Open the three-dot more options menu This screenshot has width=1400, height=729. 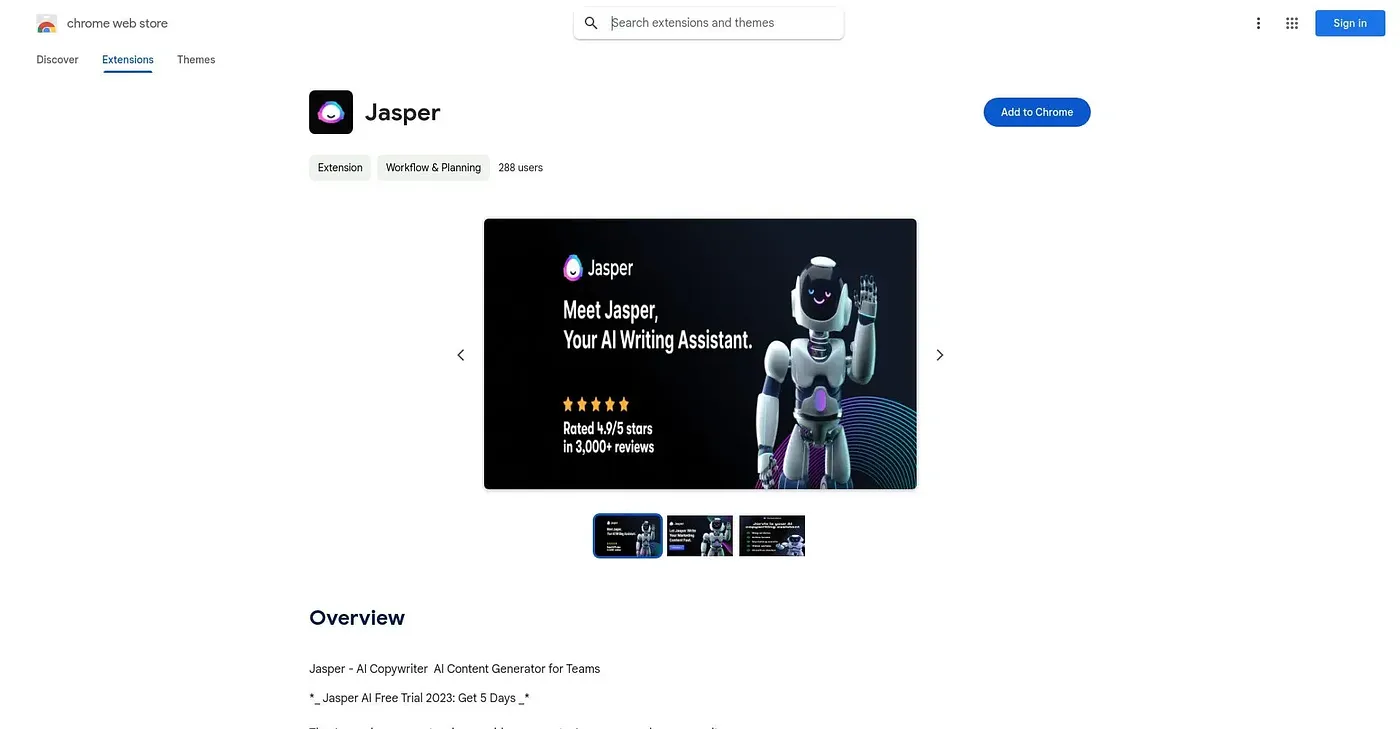[x=1258, y=23]
